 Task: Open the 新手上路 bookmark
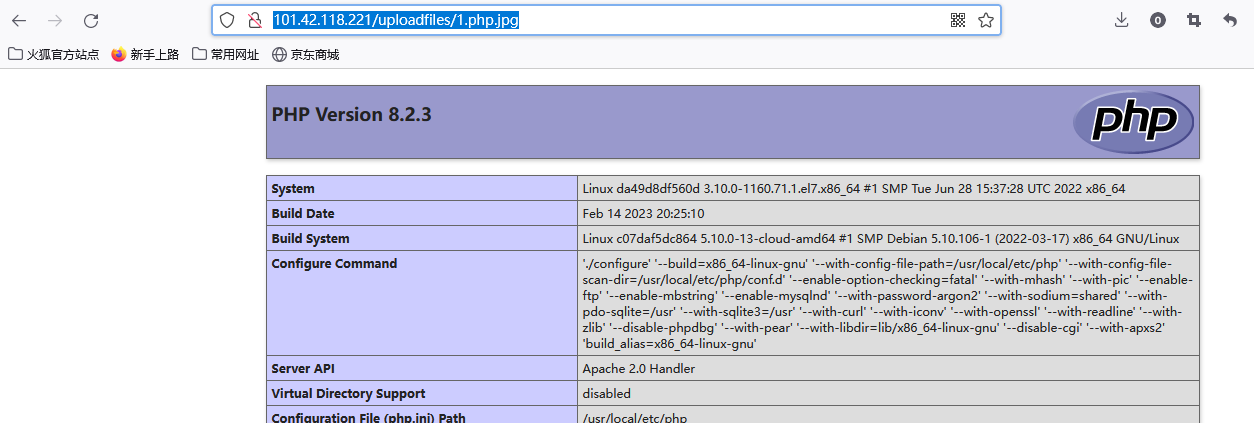point(145,55)
